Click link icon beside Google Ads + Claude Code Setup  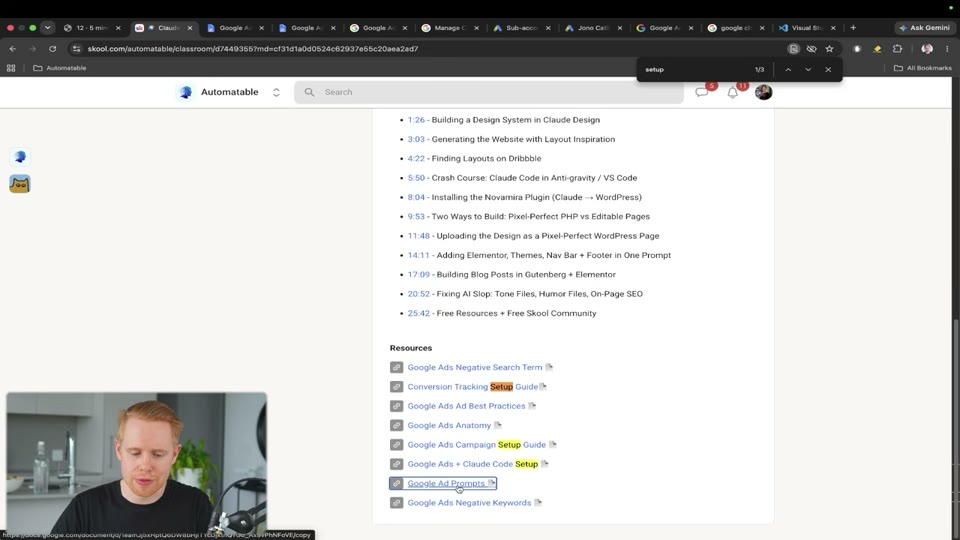pyautogui.click(x=396, y=464)
